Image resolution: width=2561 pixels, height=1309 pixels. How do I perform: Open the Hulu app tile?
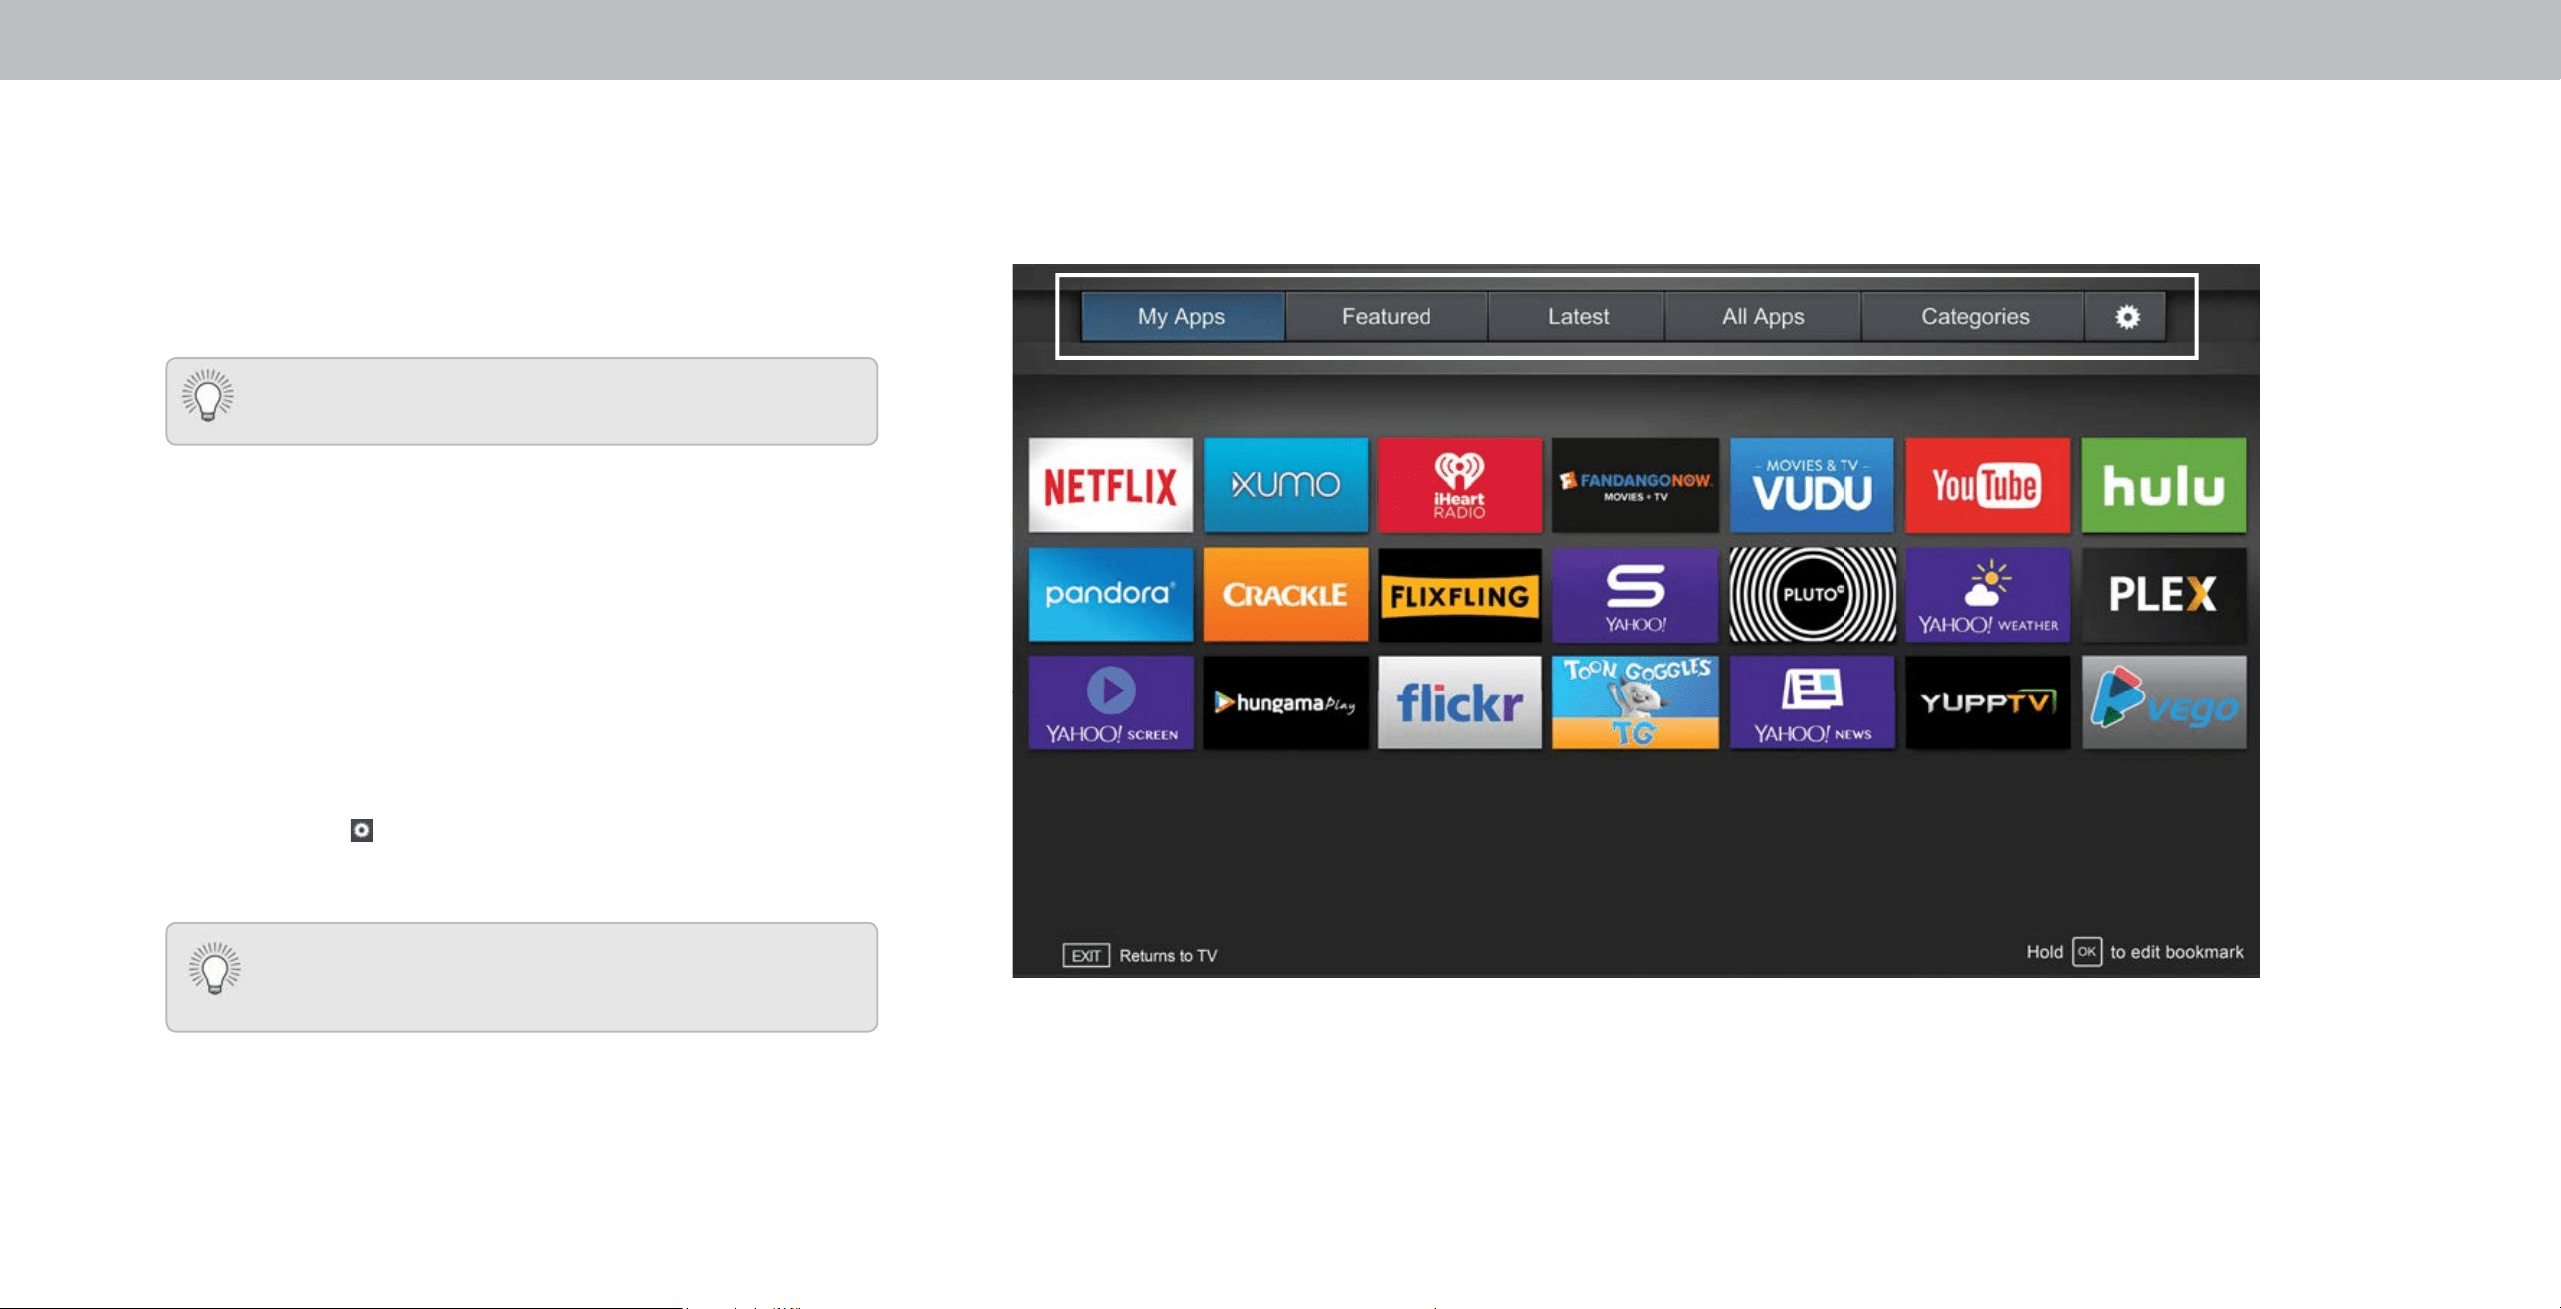point(2164,485)
